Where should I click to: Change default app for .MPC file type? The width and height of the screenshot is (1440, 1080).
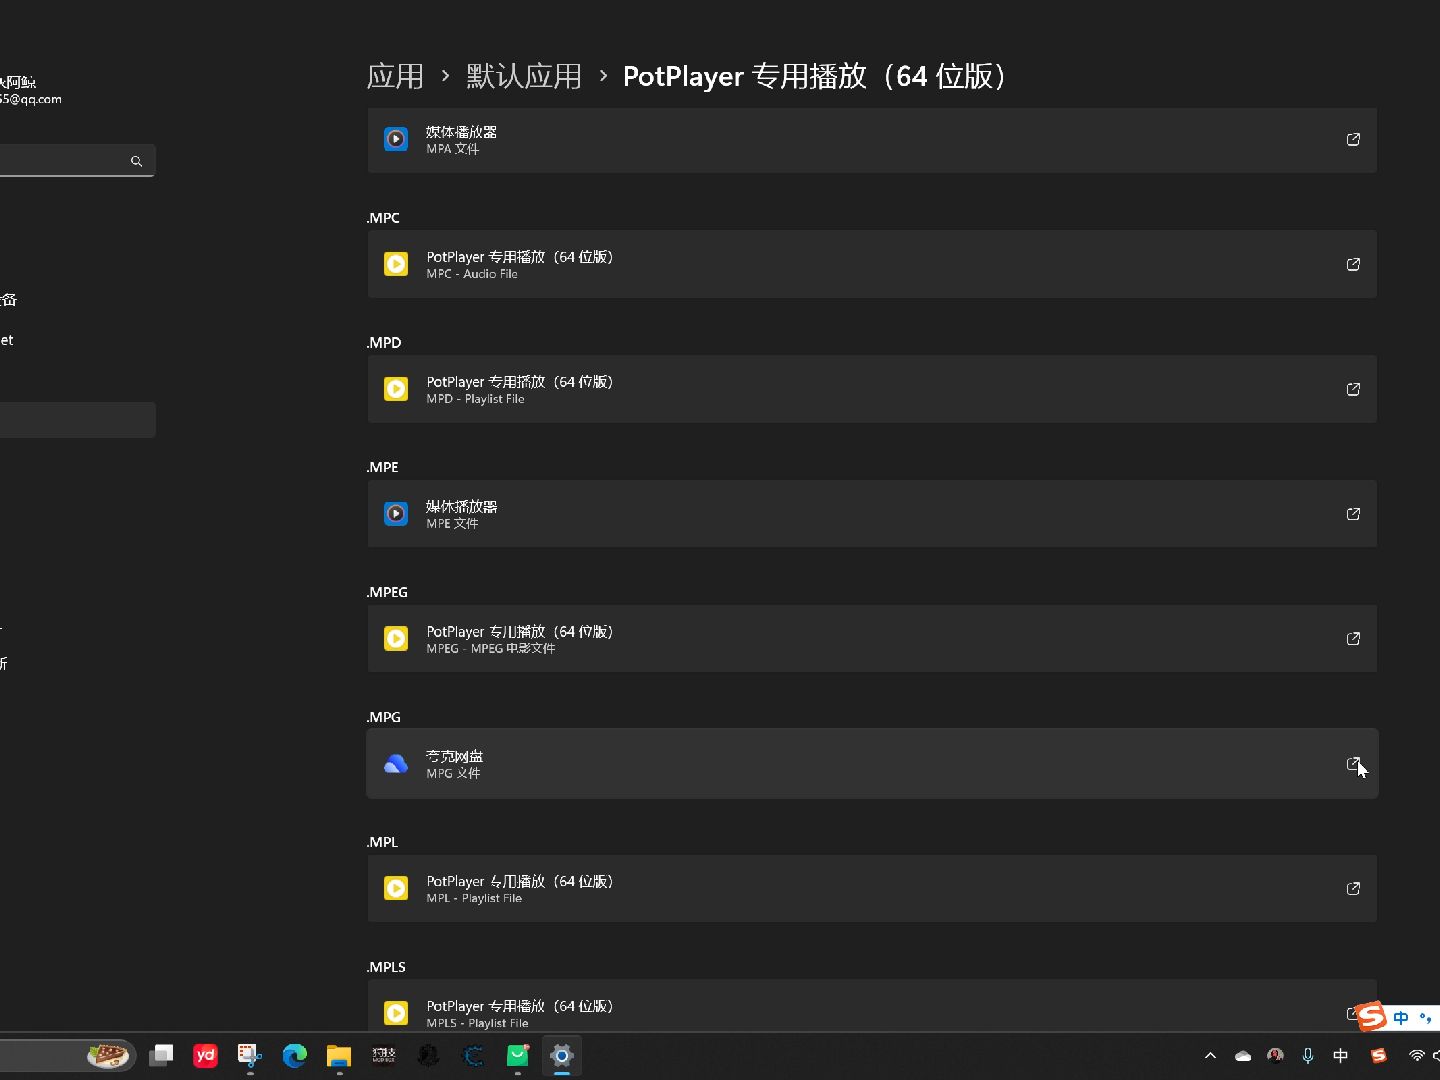coord(872,264)
